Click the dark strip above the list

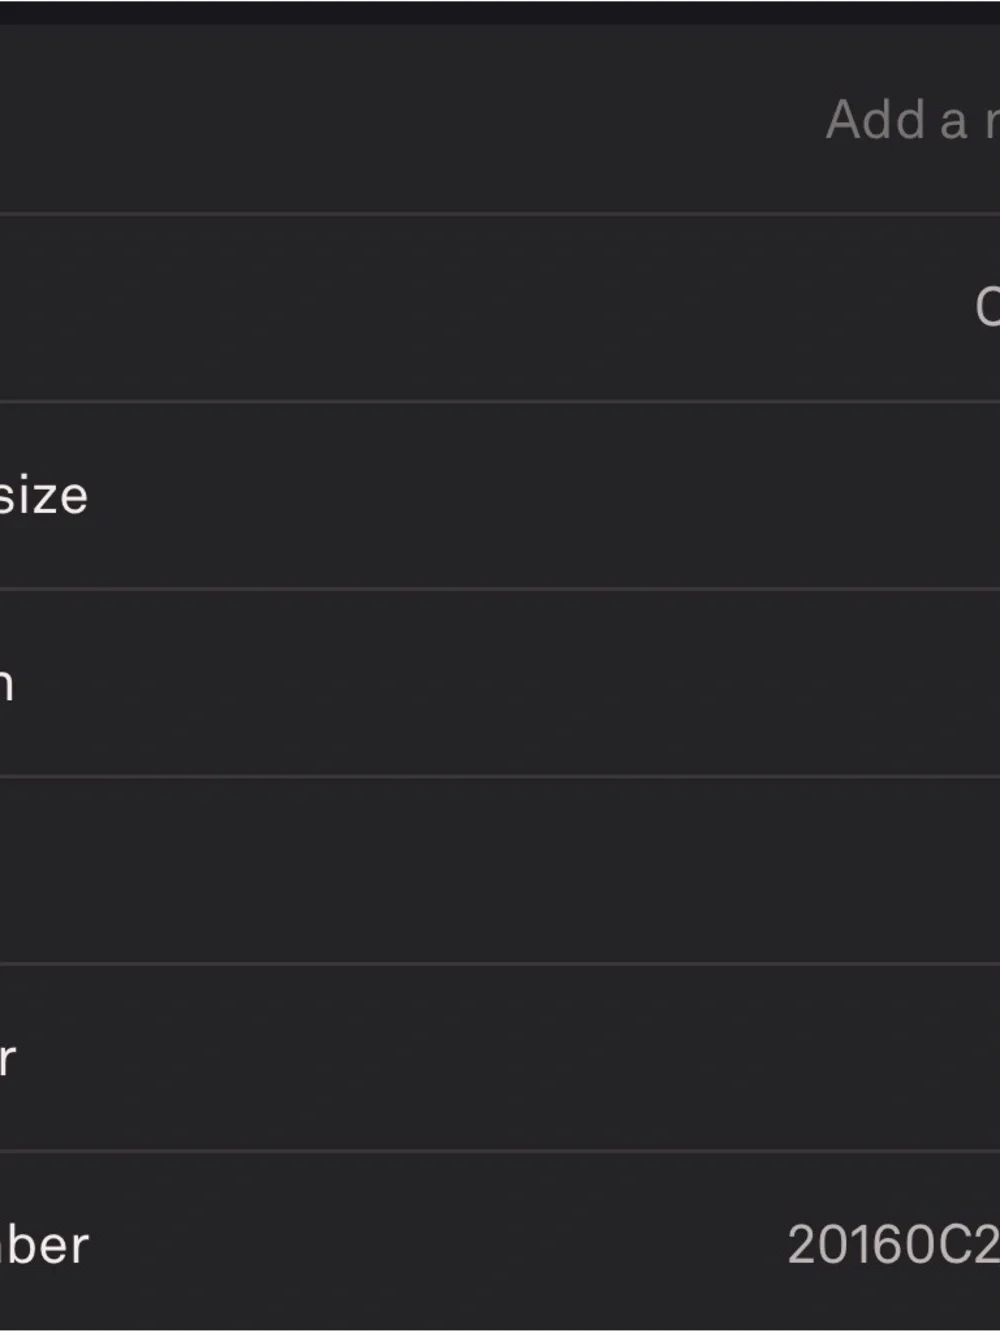[x=500, y=12]
